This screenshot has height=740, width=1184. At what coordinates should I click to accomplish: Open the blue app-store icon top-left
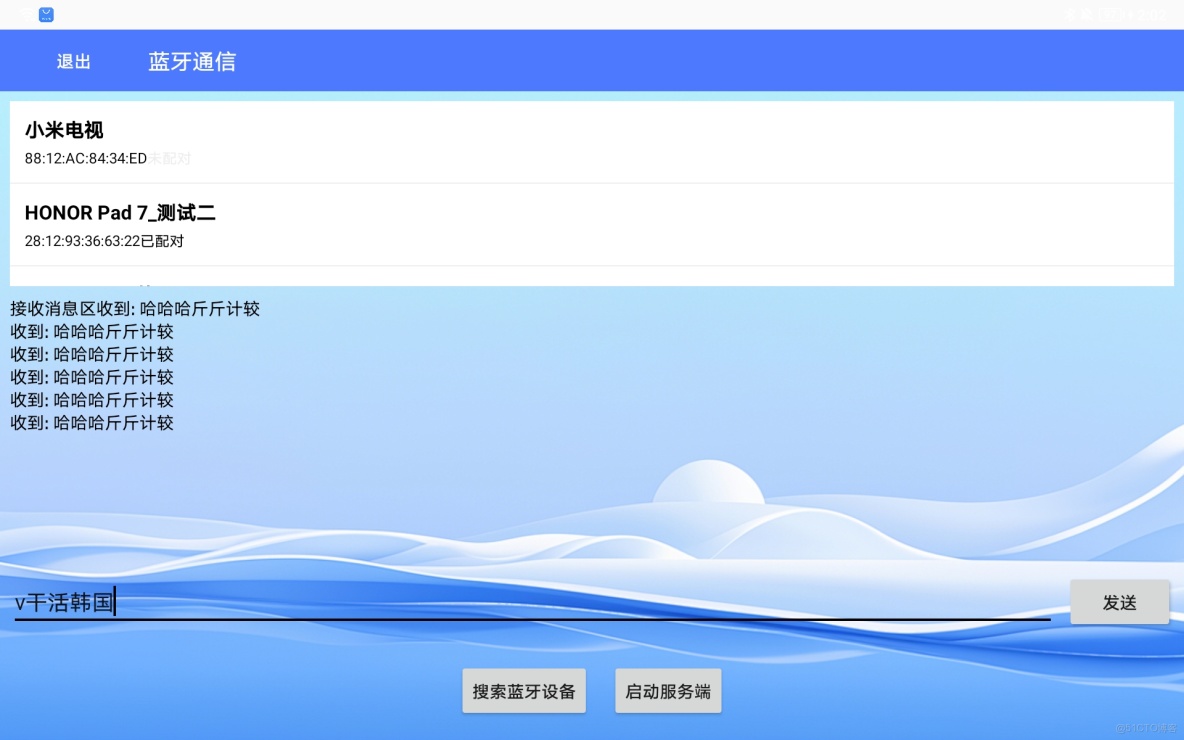pos(45,14)
